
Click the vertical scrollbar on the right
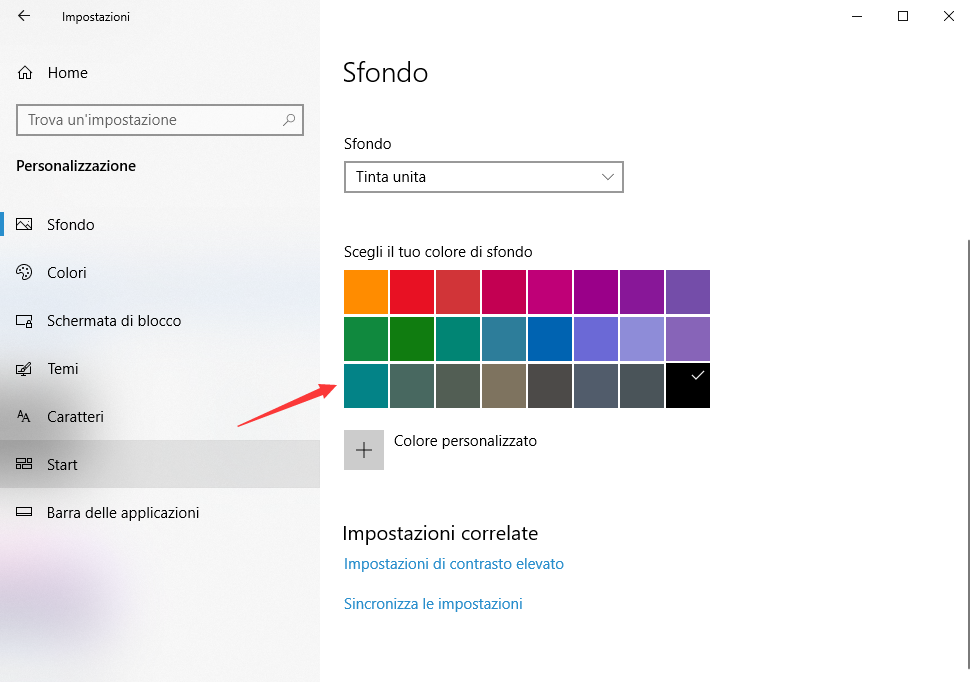click(968, 455)
